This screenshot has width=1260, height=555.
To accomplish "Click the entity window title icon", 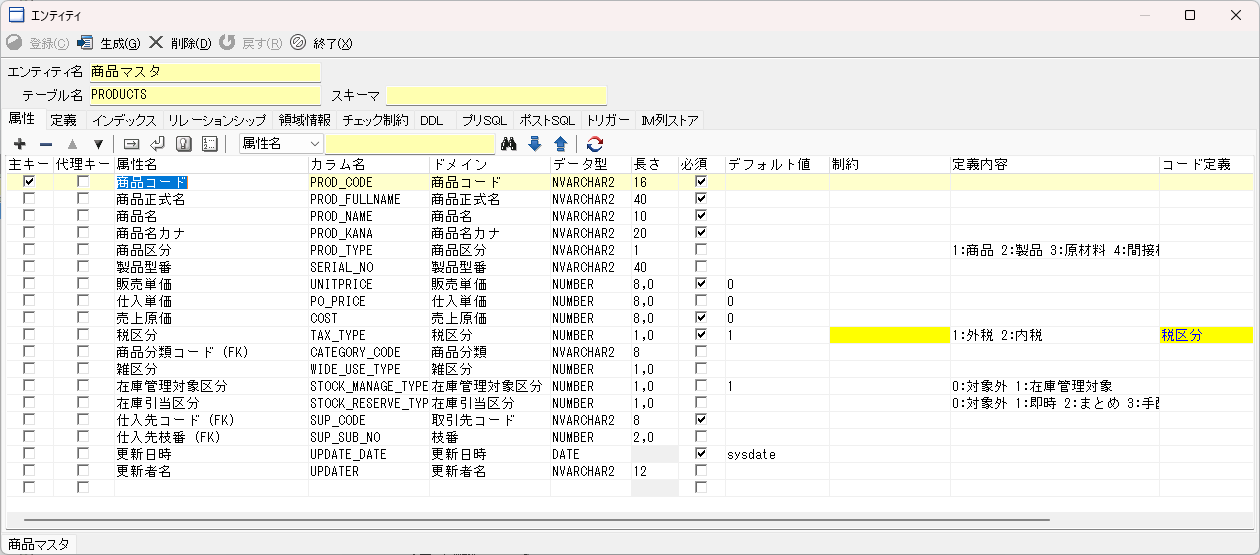I will (16, 15).
